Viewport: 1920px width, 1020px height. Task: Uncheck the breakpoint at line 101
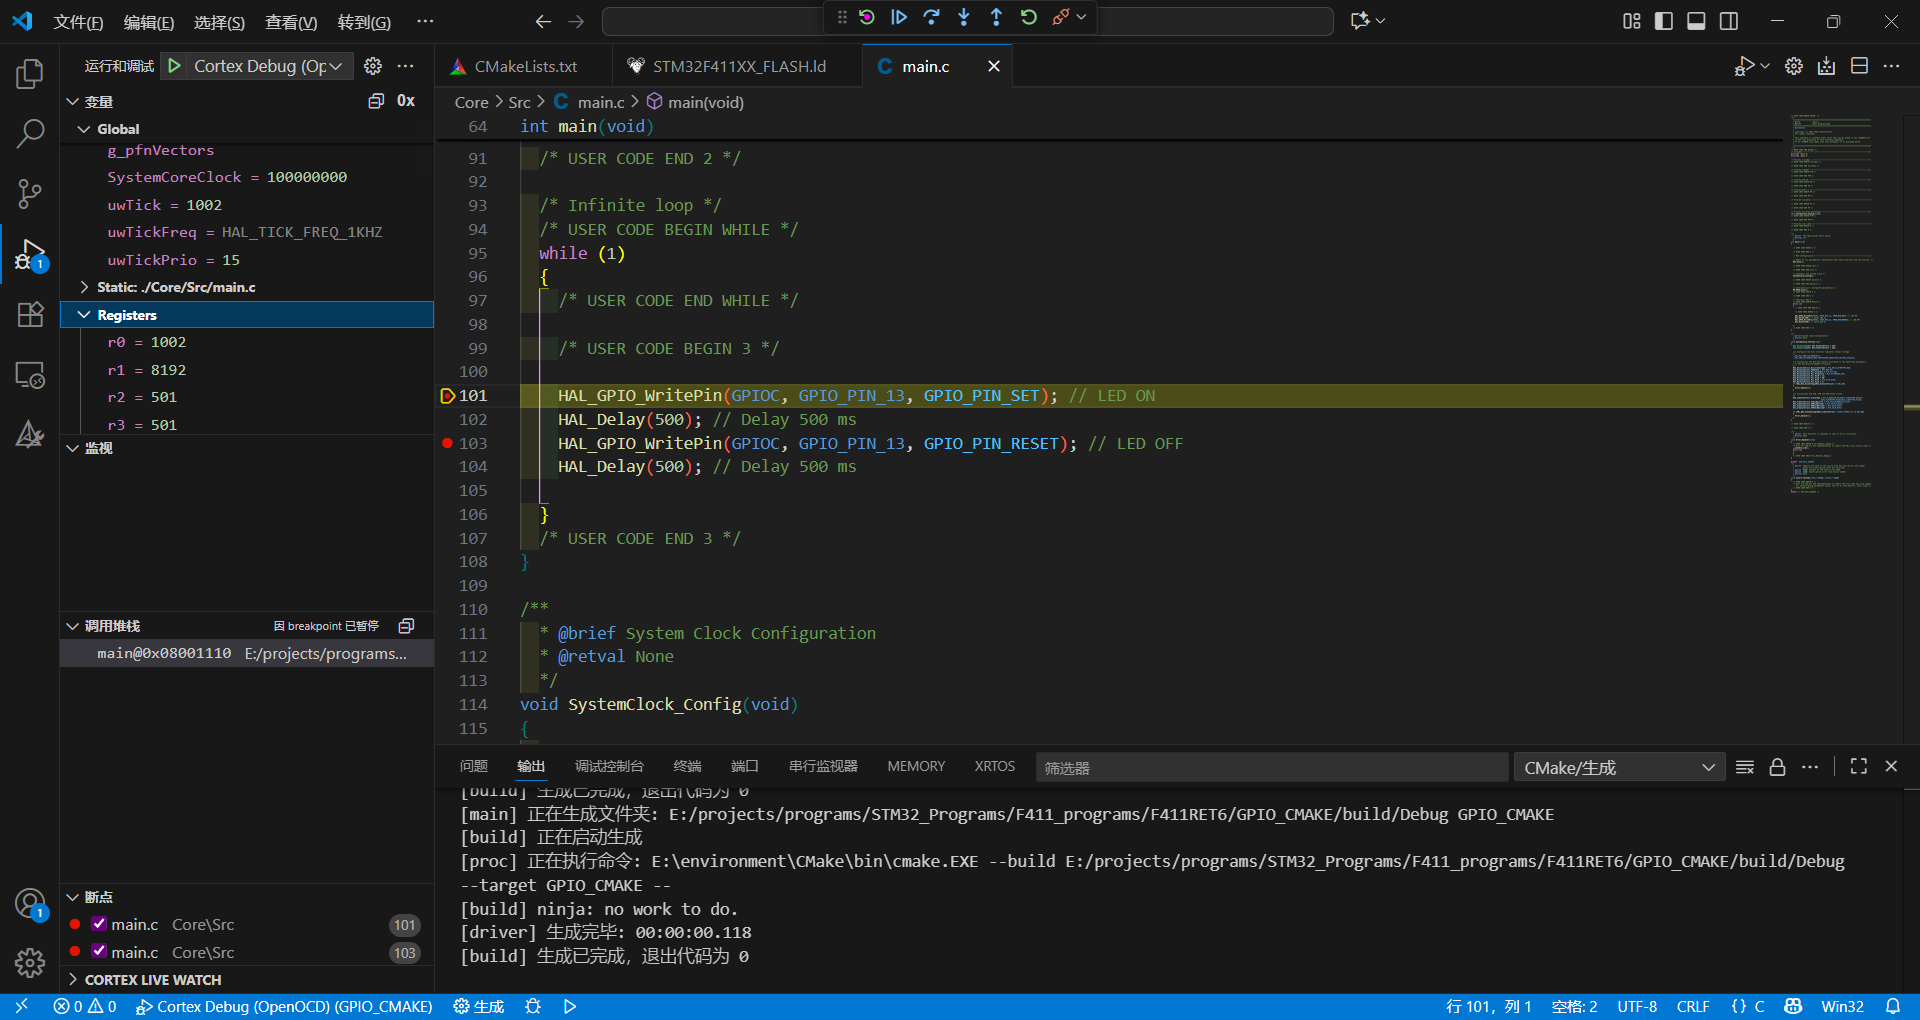coord(99,924)
